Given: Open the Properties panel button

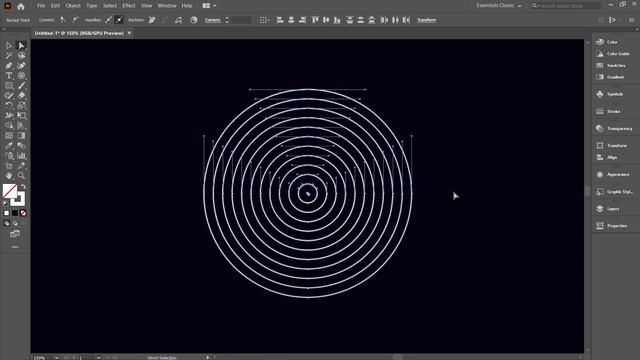Looking at the screenshot, I should (612, 225).
